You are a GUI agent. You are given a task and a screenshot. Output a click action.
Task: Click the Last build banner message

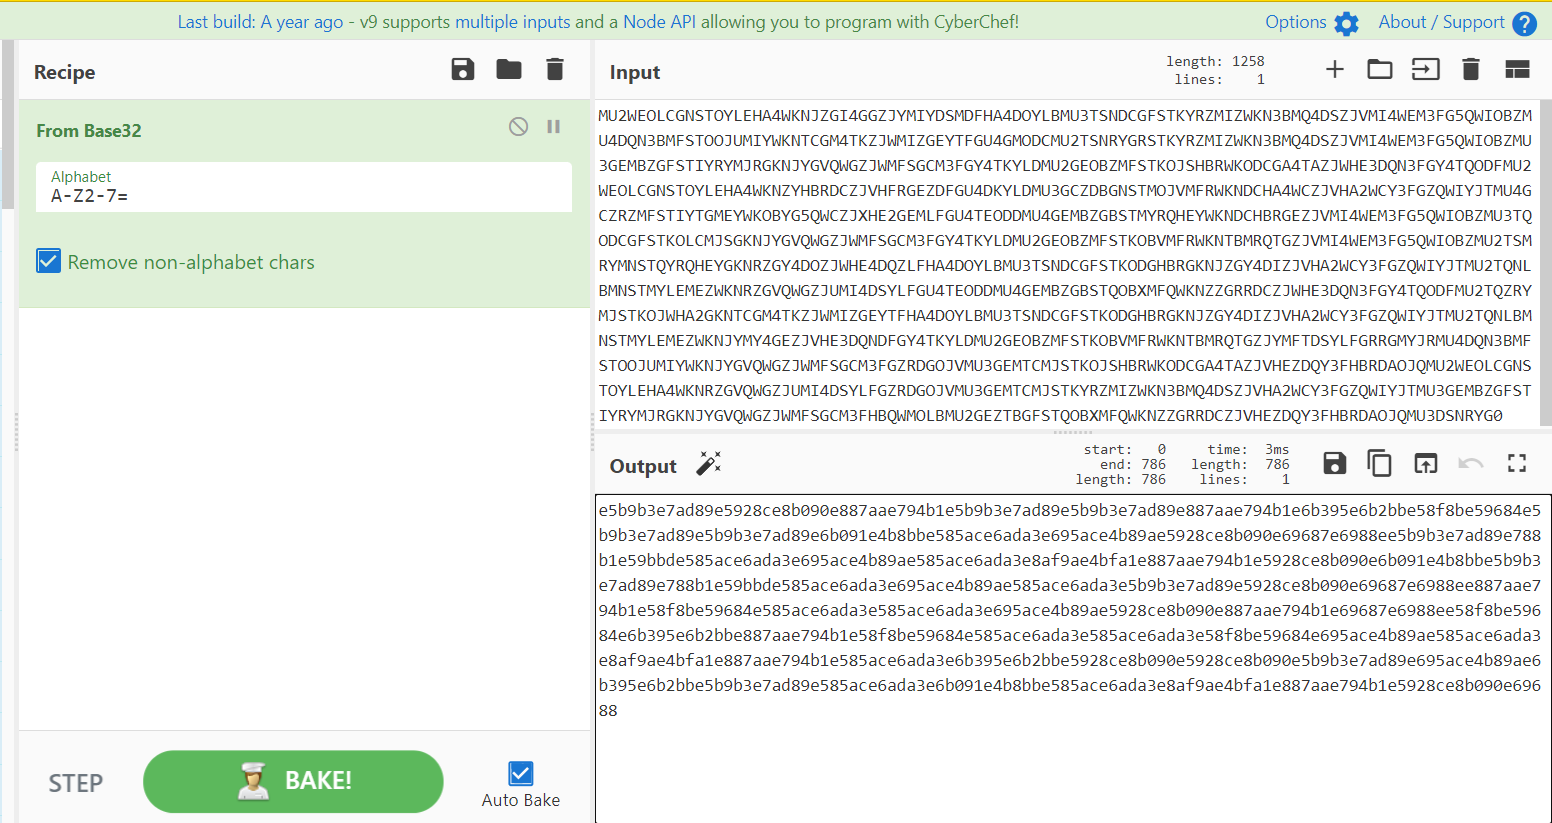click(x=598, y=22)
